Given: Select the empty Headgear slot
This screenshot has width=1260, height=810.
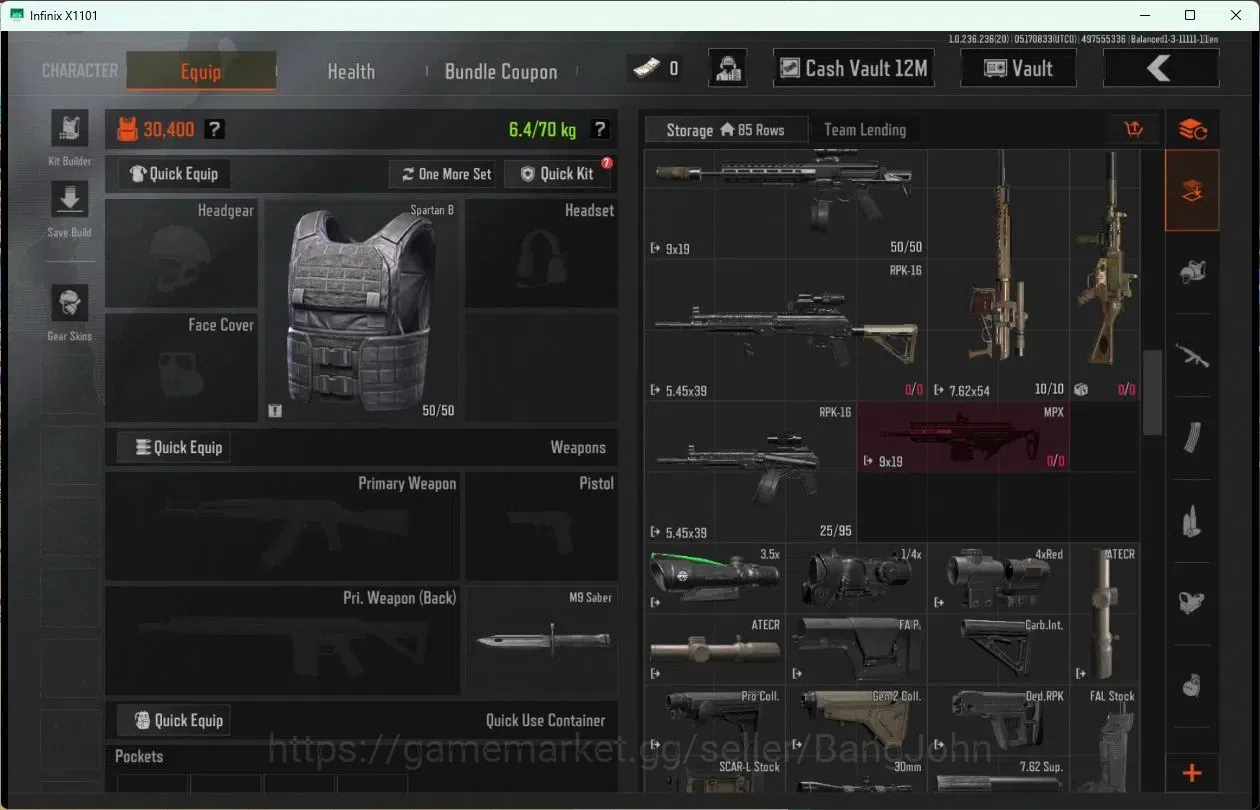Looking at the screenshot, I should 182,254.
